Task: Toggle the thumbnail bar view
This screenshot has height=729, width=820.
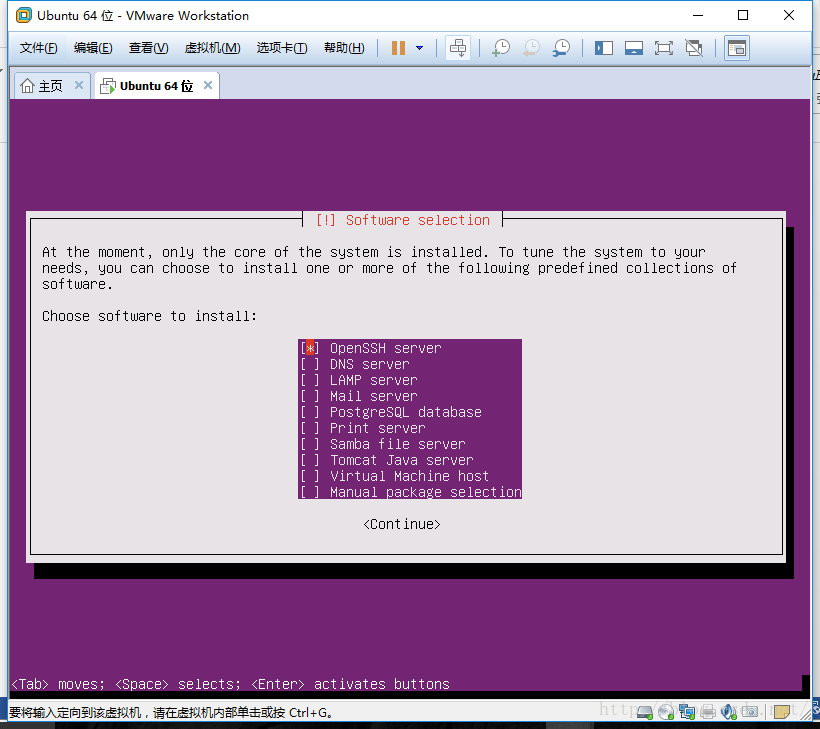Action: (634, 48)
